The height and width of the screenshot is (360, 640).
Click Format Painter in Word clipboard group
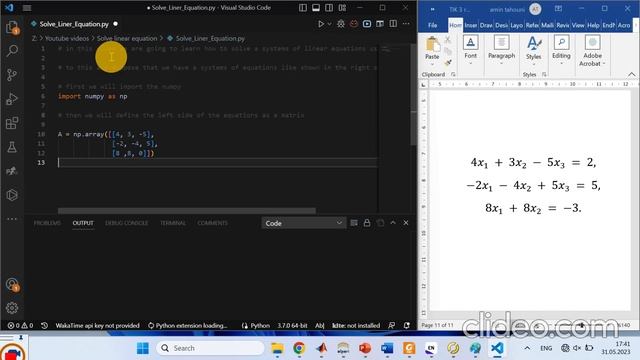pyautogui.click(x=448, y=63)
